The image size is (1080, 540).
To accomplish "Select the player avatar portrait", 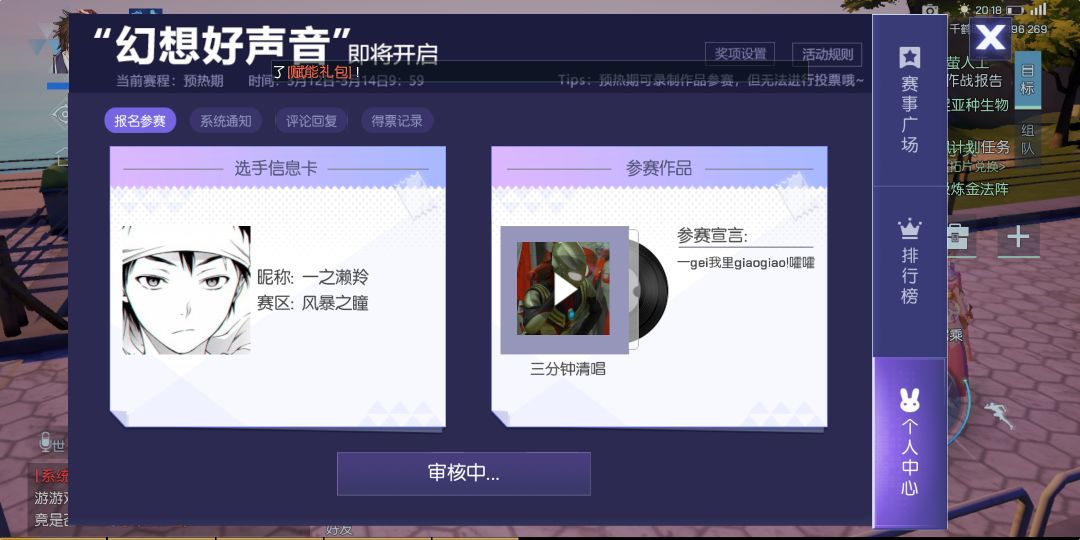I will pos(187,290).
